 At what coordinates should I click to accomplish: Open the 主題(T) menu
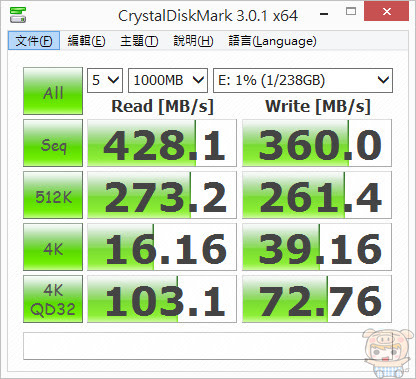139,41
